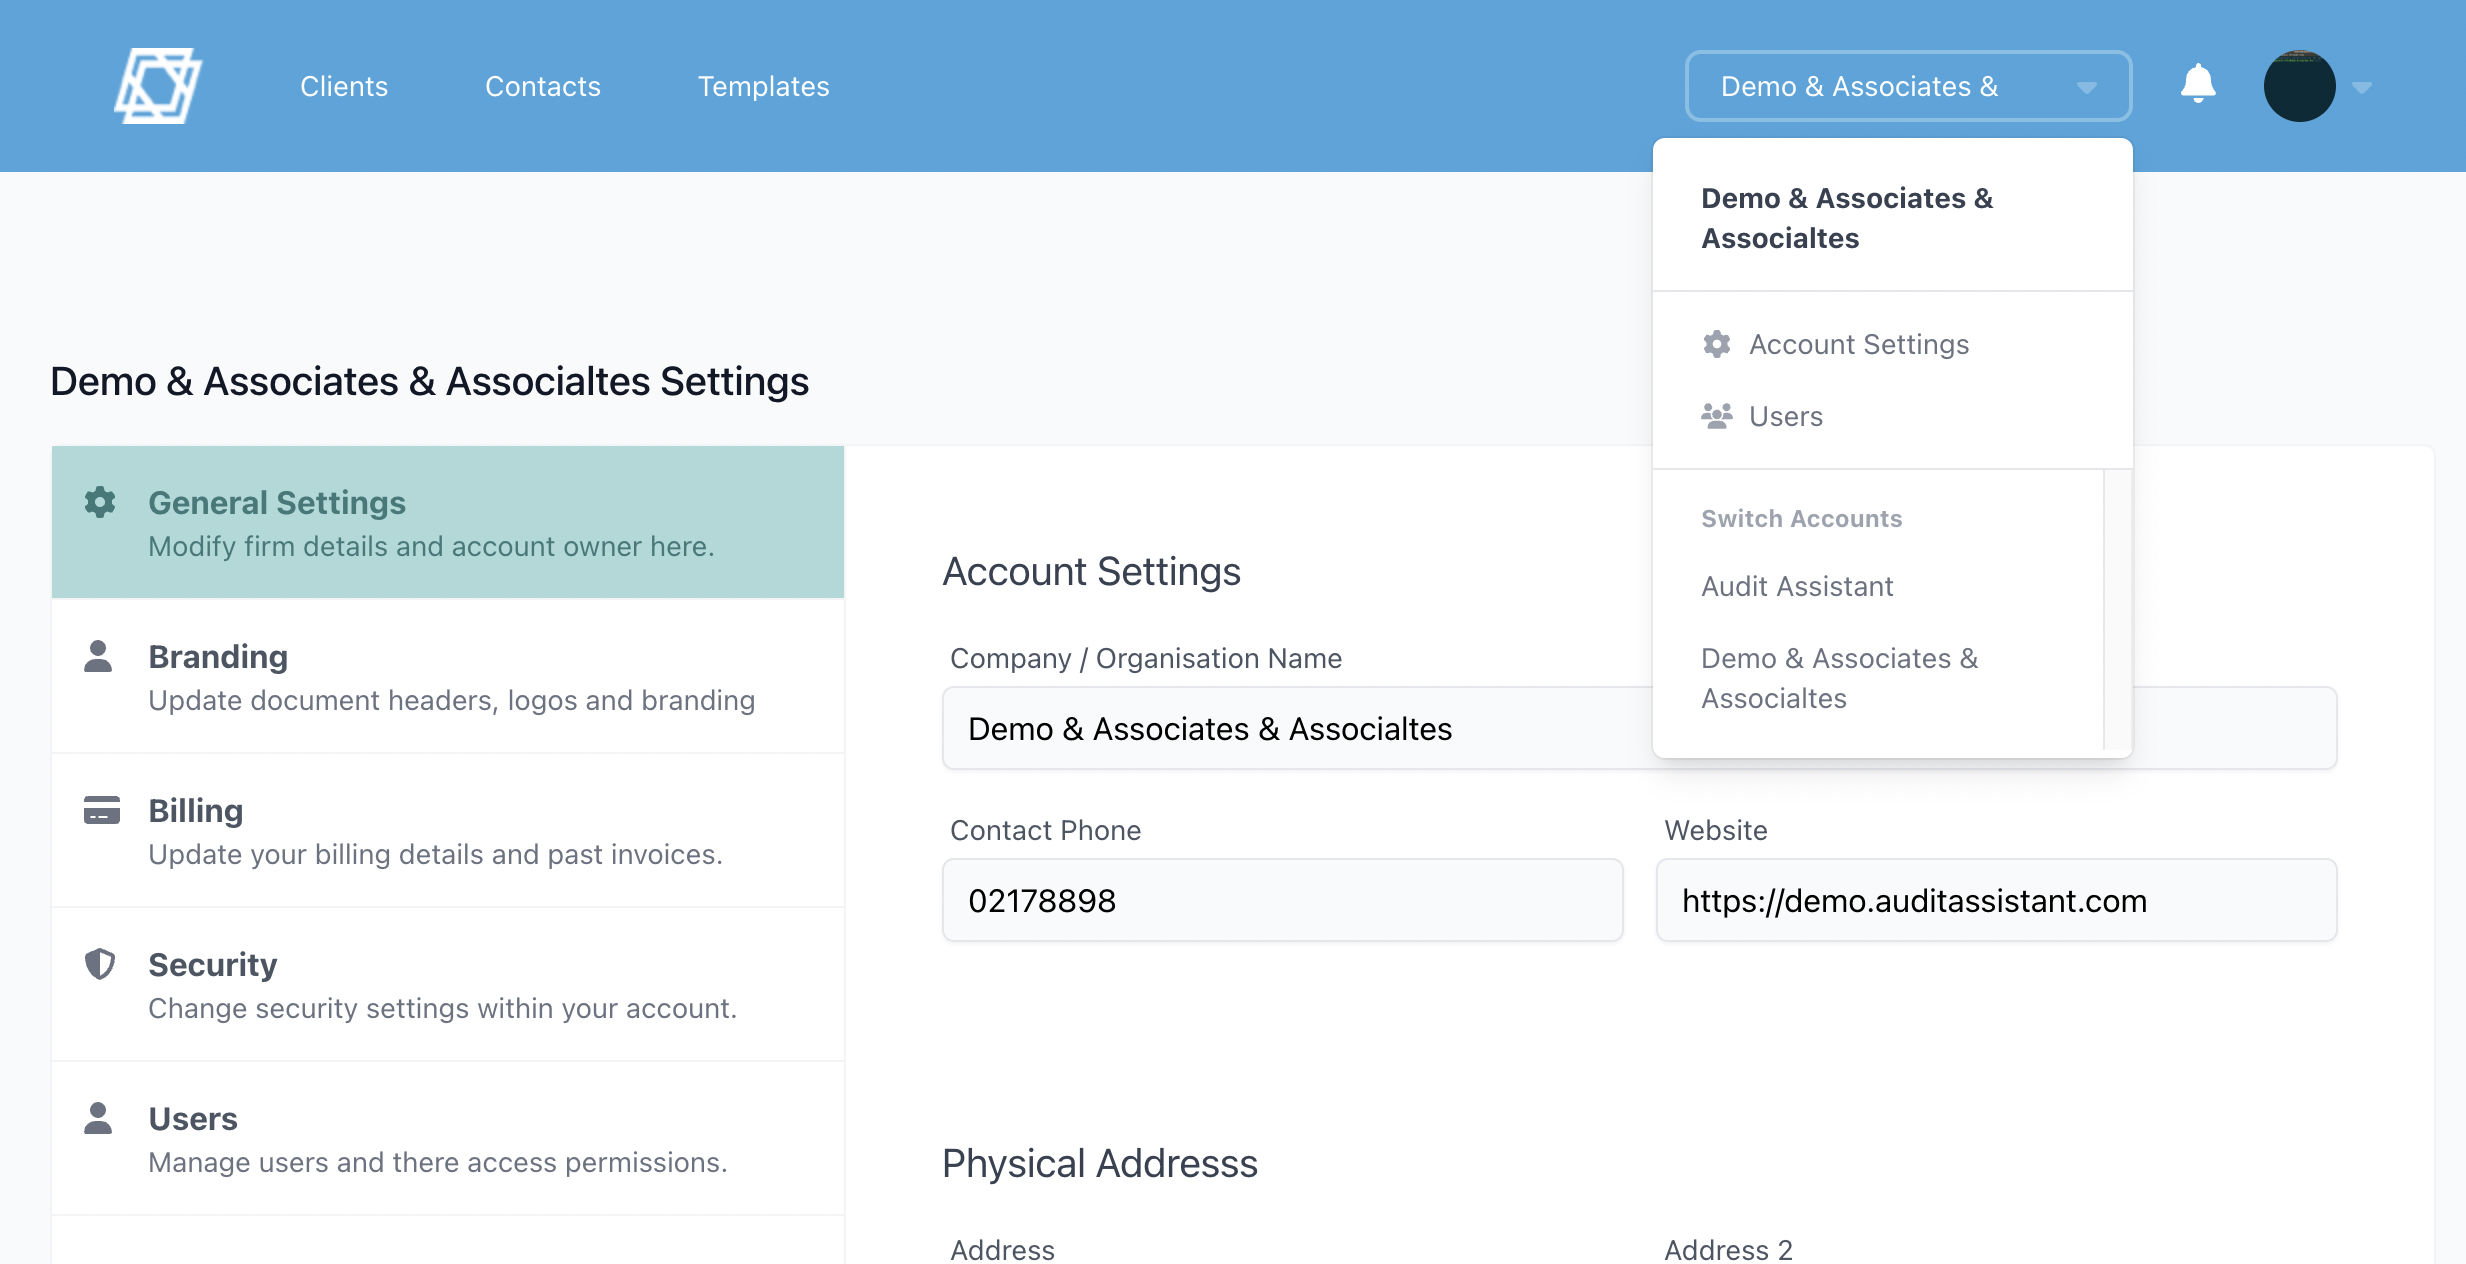Viewport: 2466px width, 1264px height.
Task: Expand the user profile arrow menu
Action: [2362, 88]
